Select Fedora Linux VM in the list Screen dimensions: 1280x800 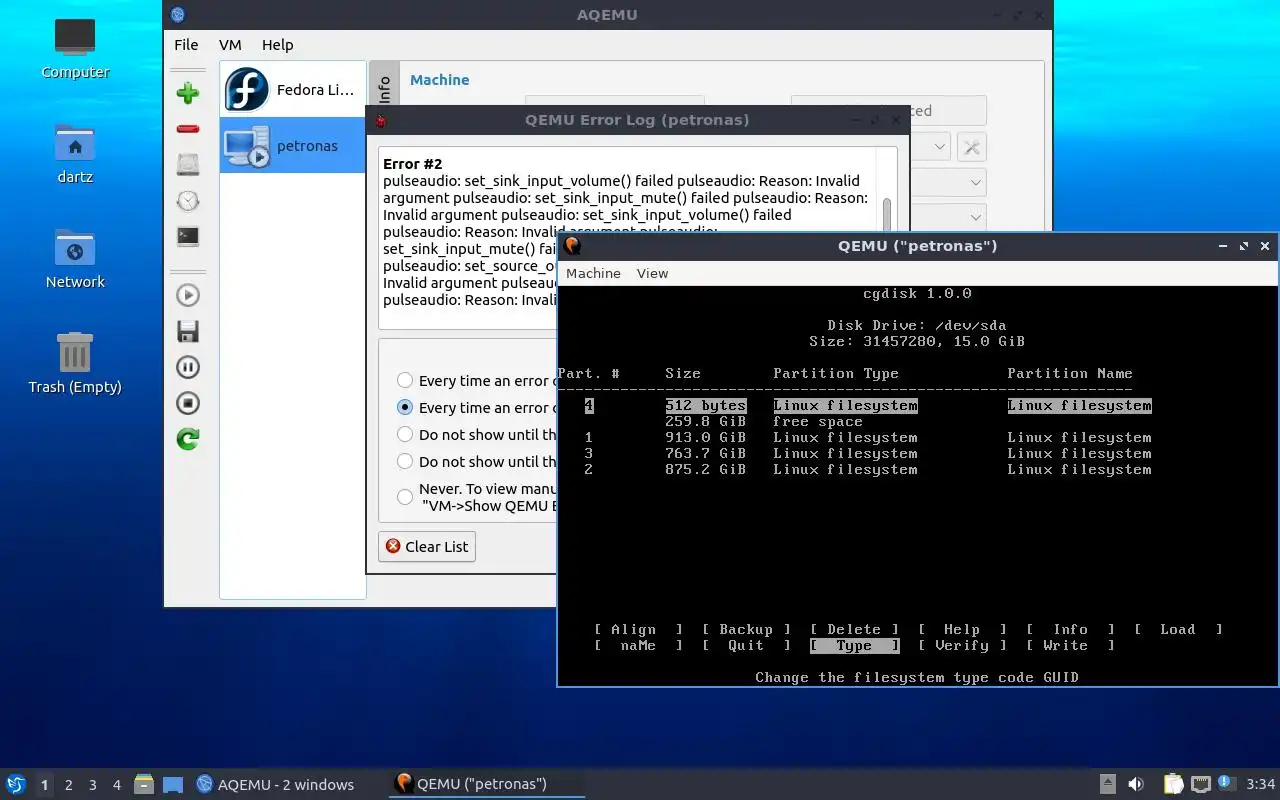click(x=293, y=90)
